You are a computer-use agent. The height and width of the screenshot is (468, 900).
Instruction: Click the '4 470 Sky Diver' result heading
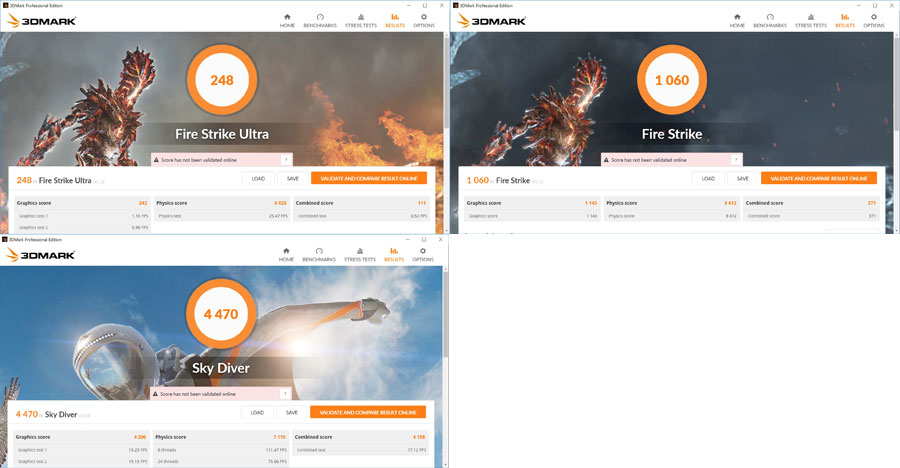[x=52, y=414]
